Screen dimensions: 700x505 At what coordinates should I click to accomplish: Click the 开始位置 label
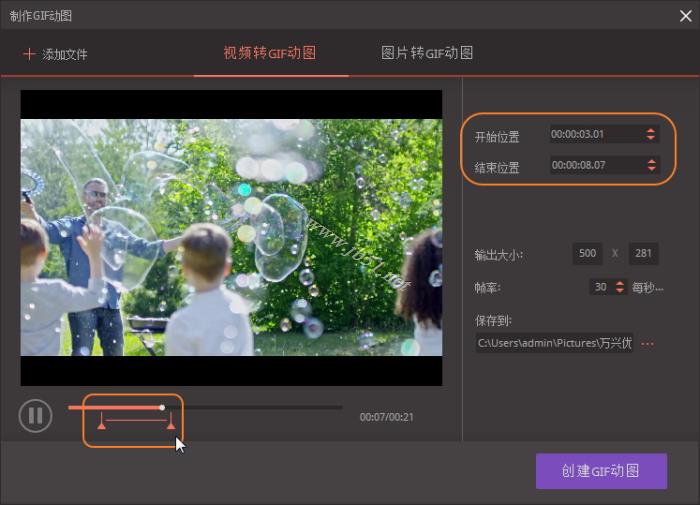[x=497, y=137]
